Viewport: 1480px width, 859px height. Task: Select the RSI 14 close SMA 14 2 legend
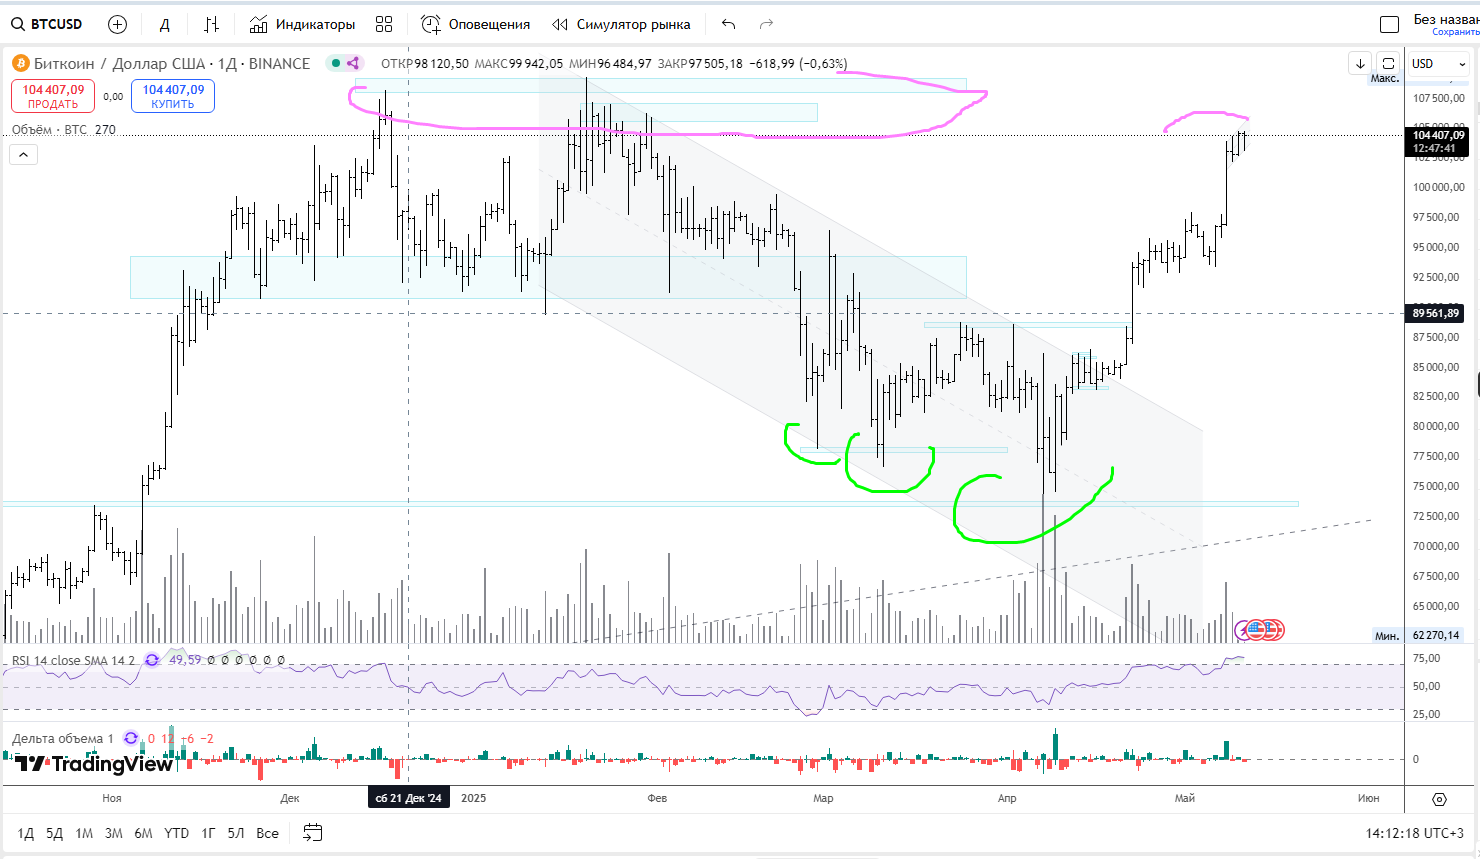72,660
